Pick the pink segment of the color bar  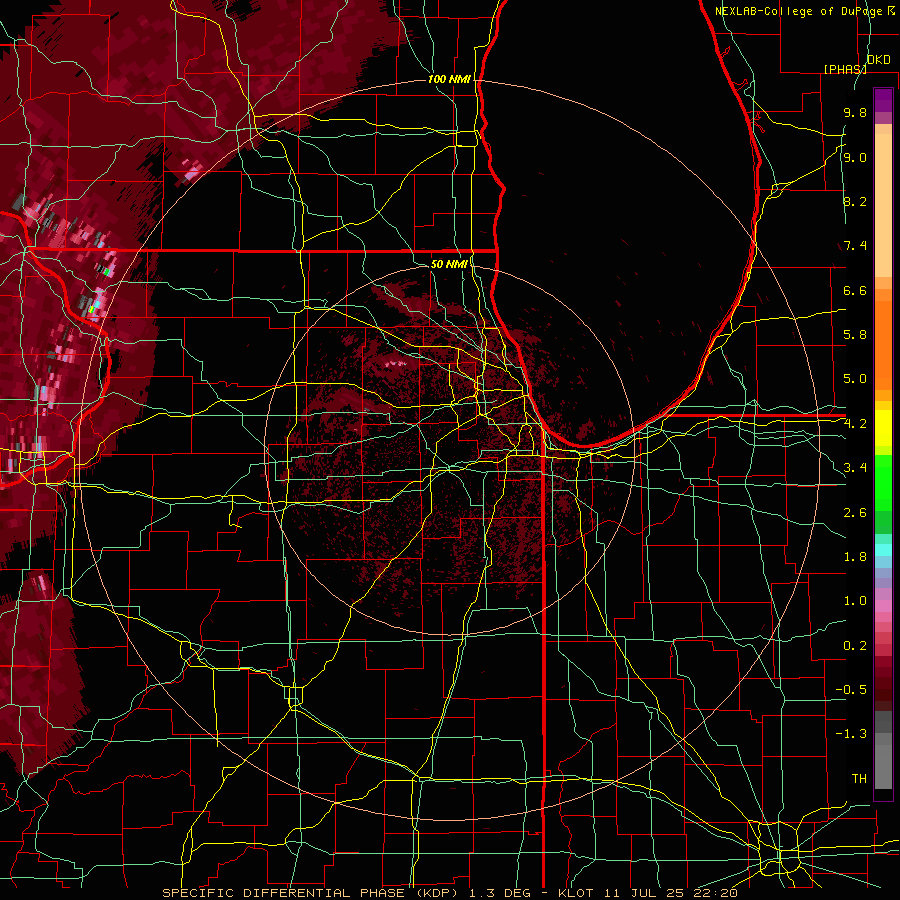(883, 606)
